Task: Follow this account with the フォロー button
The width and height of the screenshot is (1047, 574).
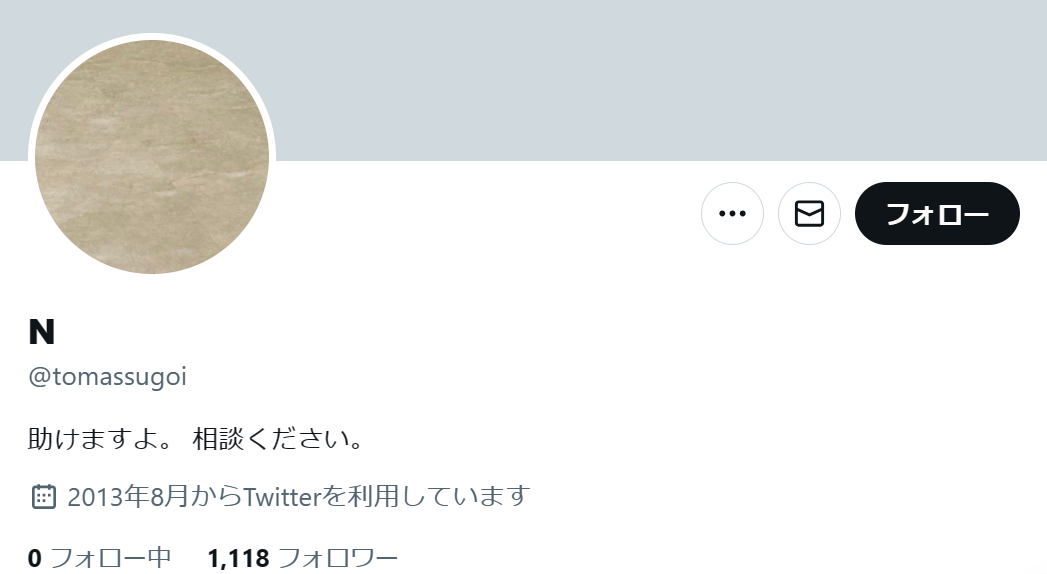Action: click(x=937, y=214)
